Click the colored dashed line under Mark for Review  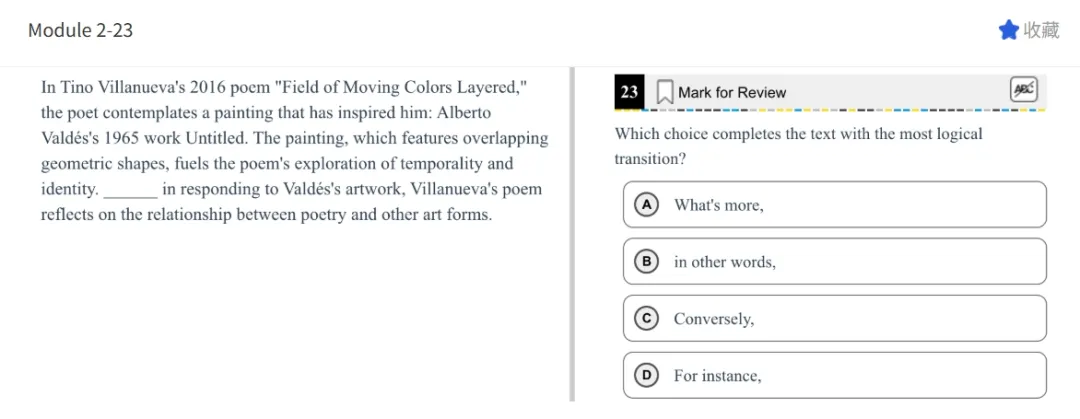830,110
